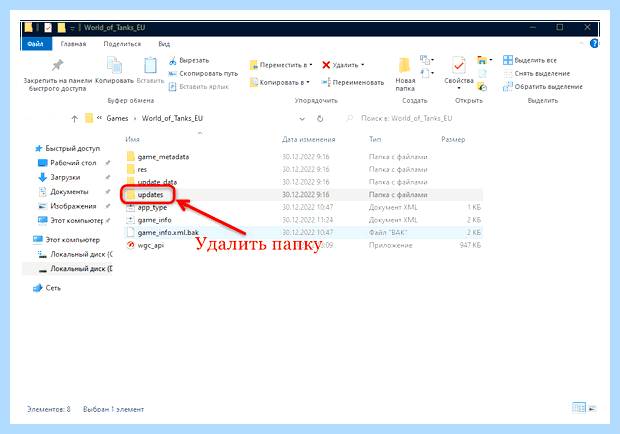Viewport: 620px width, 434px height.
Task: Click the Refresh icon by address bar
Action: pyautogui.click(x=320, y=119)
